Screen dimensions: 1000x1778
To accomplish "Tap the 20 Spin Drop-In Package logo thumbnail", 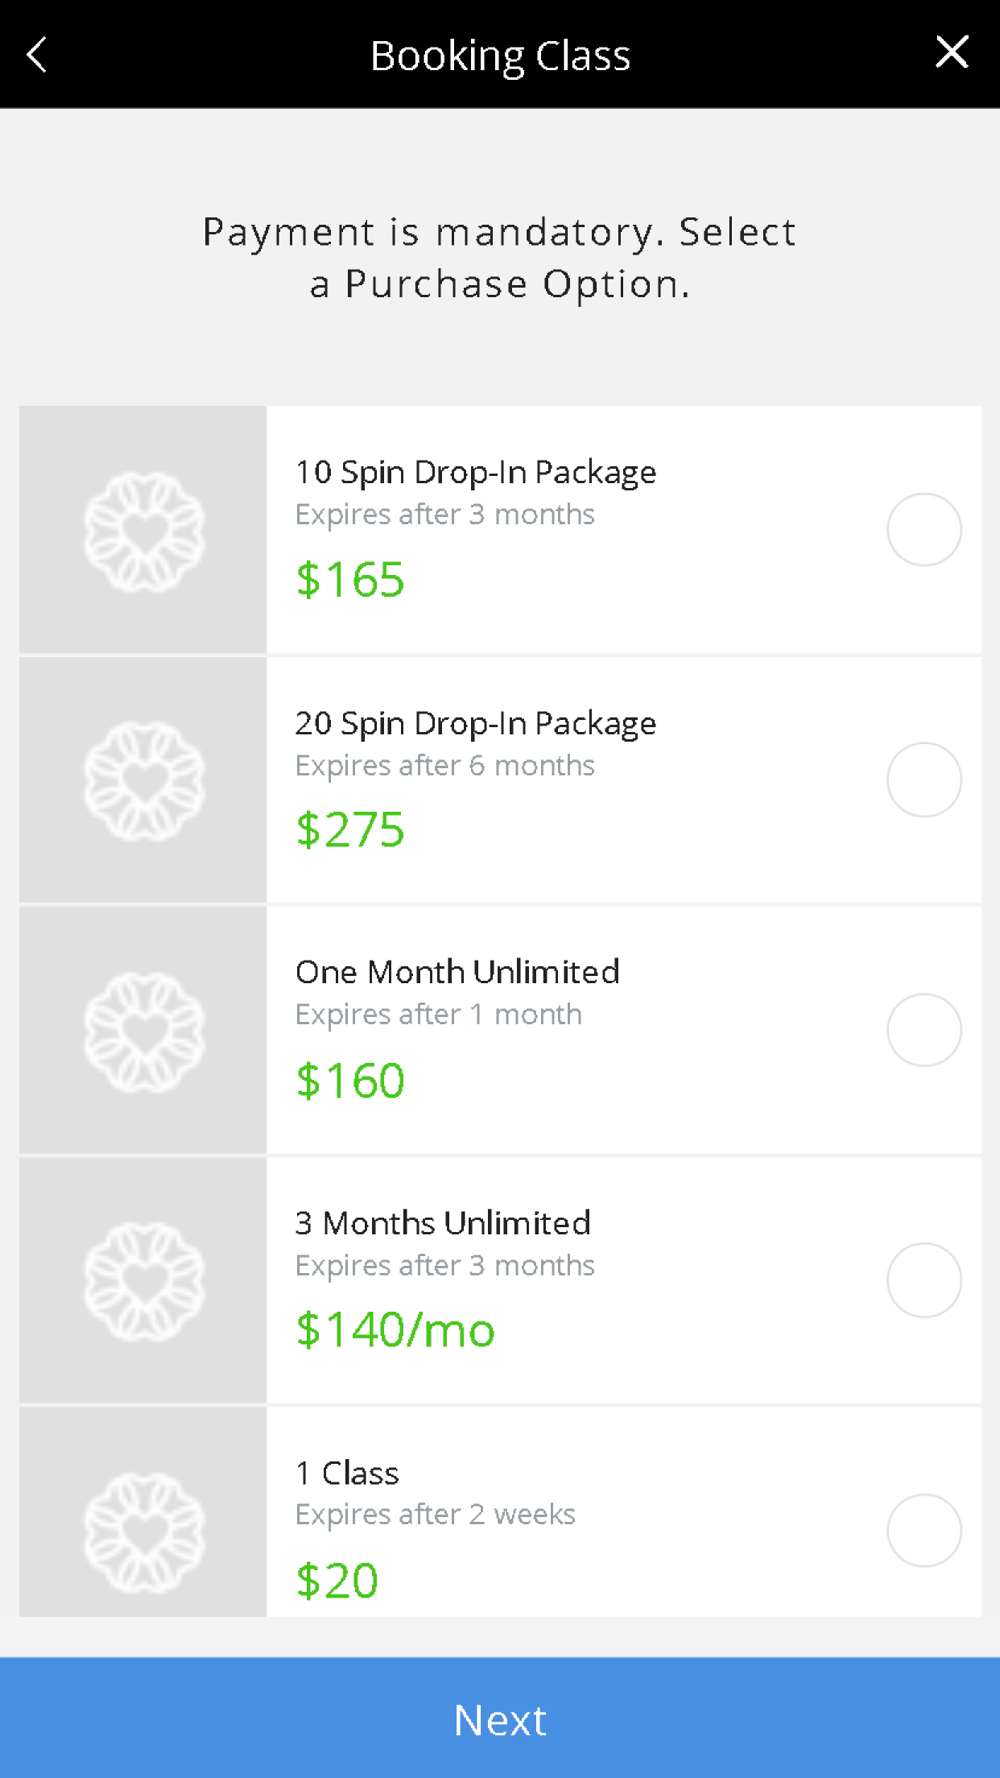I will coord(143,780).
